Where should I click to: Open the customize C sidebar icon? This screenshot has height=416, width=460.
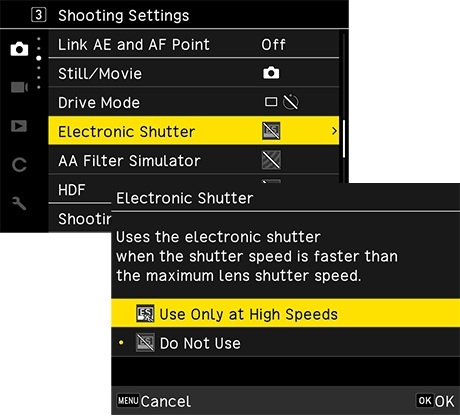(19, 165)
